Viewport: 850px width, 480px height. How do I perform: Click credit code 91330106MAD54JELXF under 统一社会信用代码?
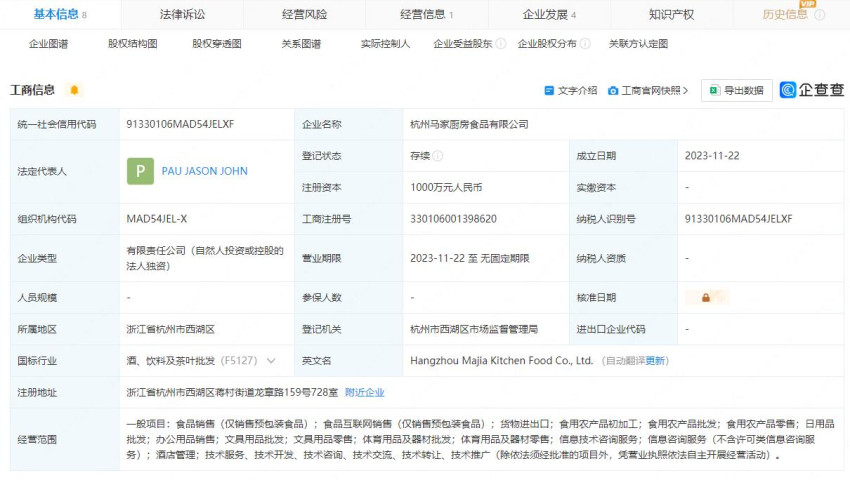click(180, 124)
